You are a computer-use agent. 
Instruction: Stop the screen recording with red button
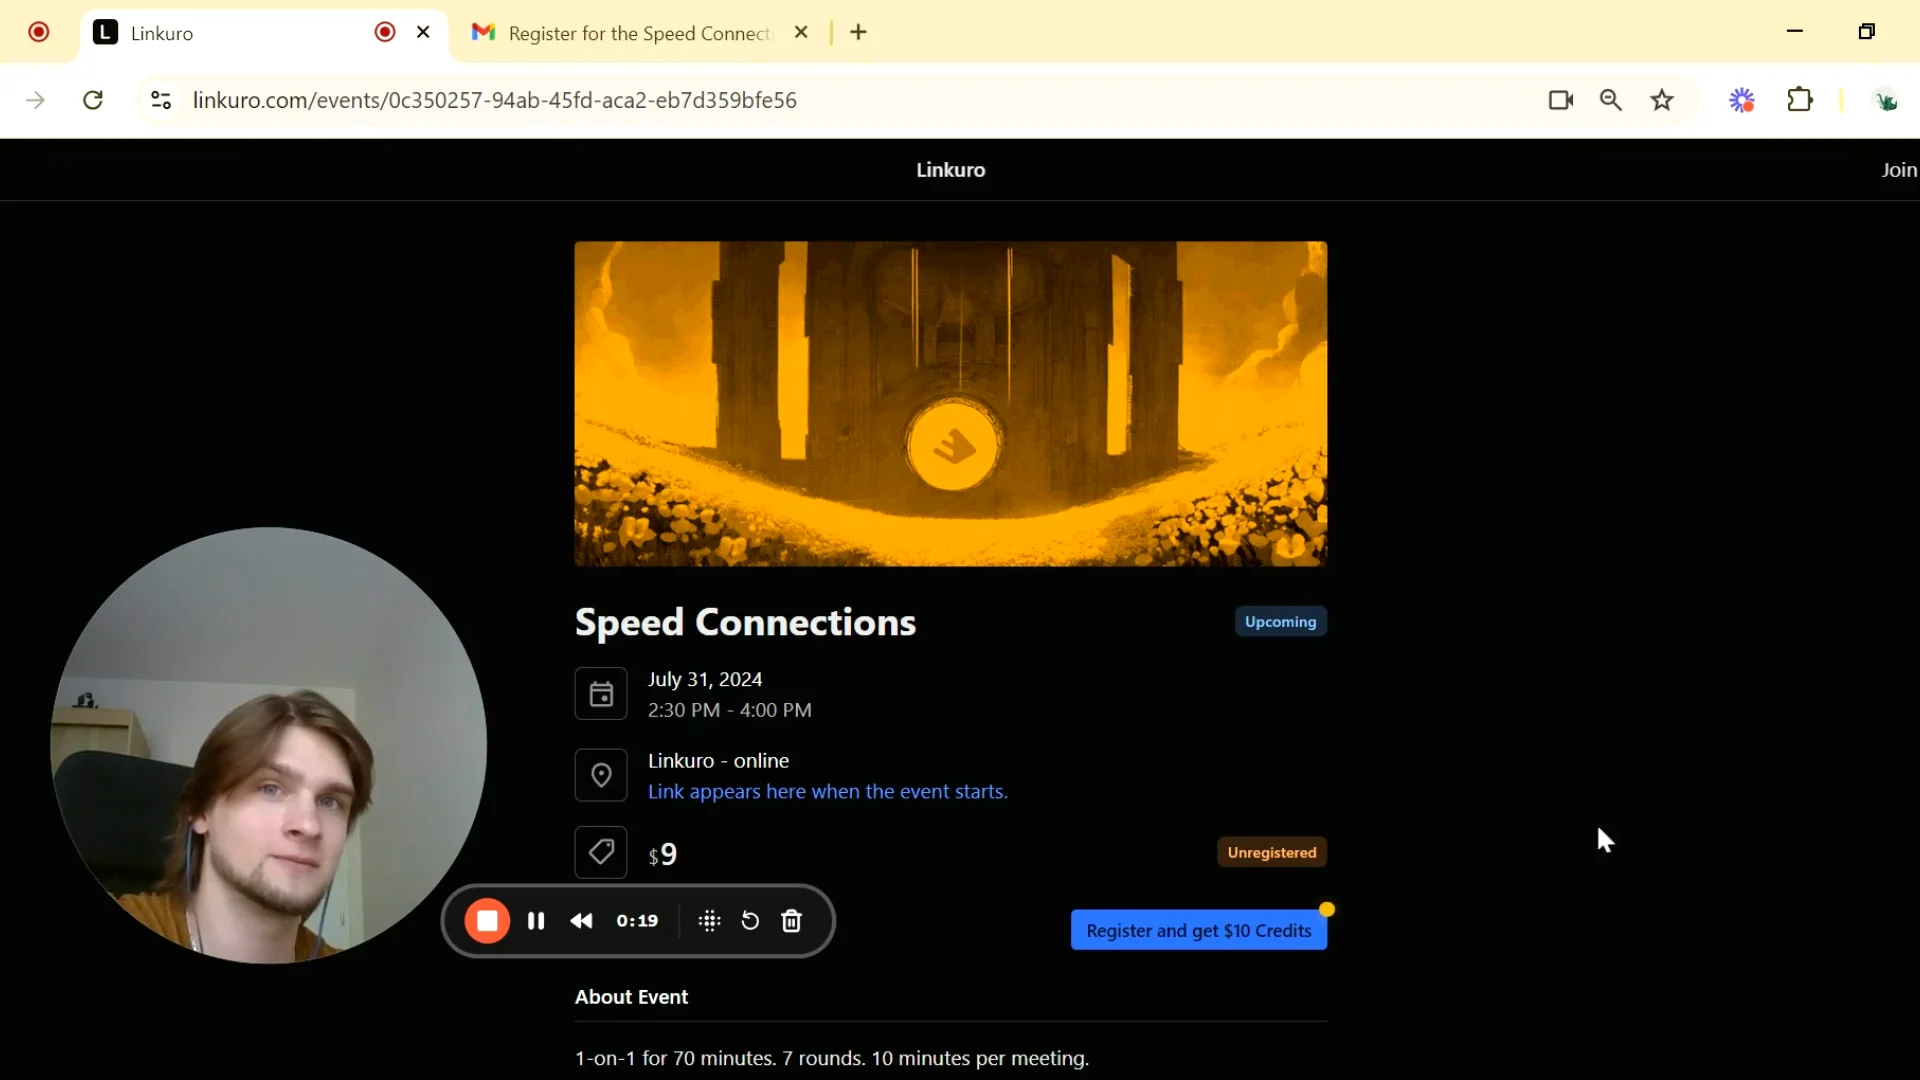pos(487,921)
